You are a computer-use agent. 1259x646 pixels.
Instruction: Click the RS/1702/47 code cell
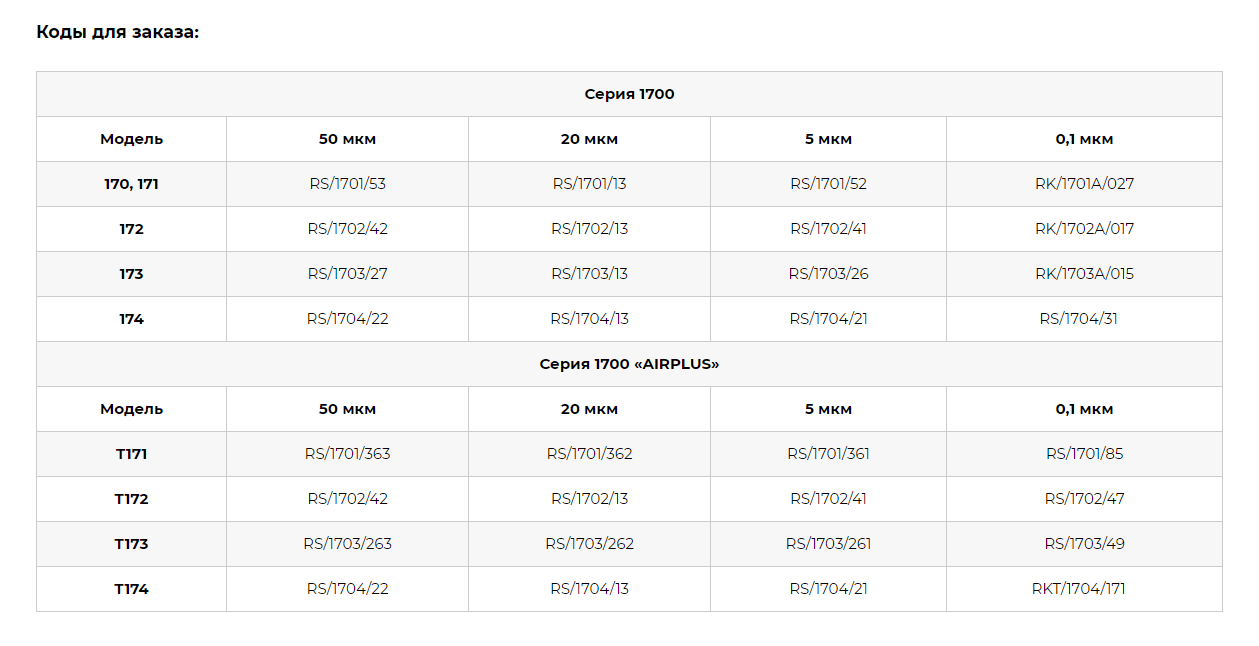1084,499
